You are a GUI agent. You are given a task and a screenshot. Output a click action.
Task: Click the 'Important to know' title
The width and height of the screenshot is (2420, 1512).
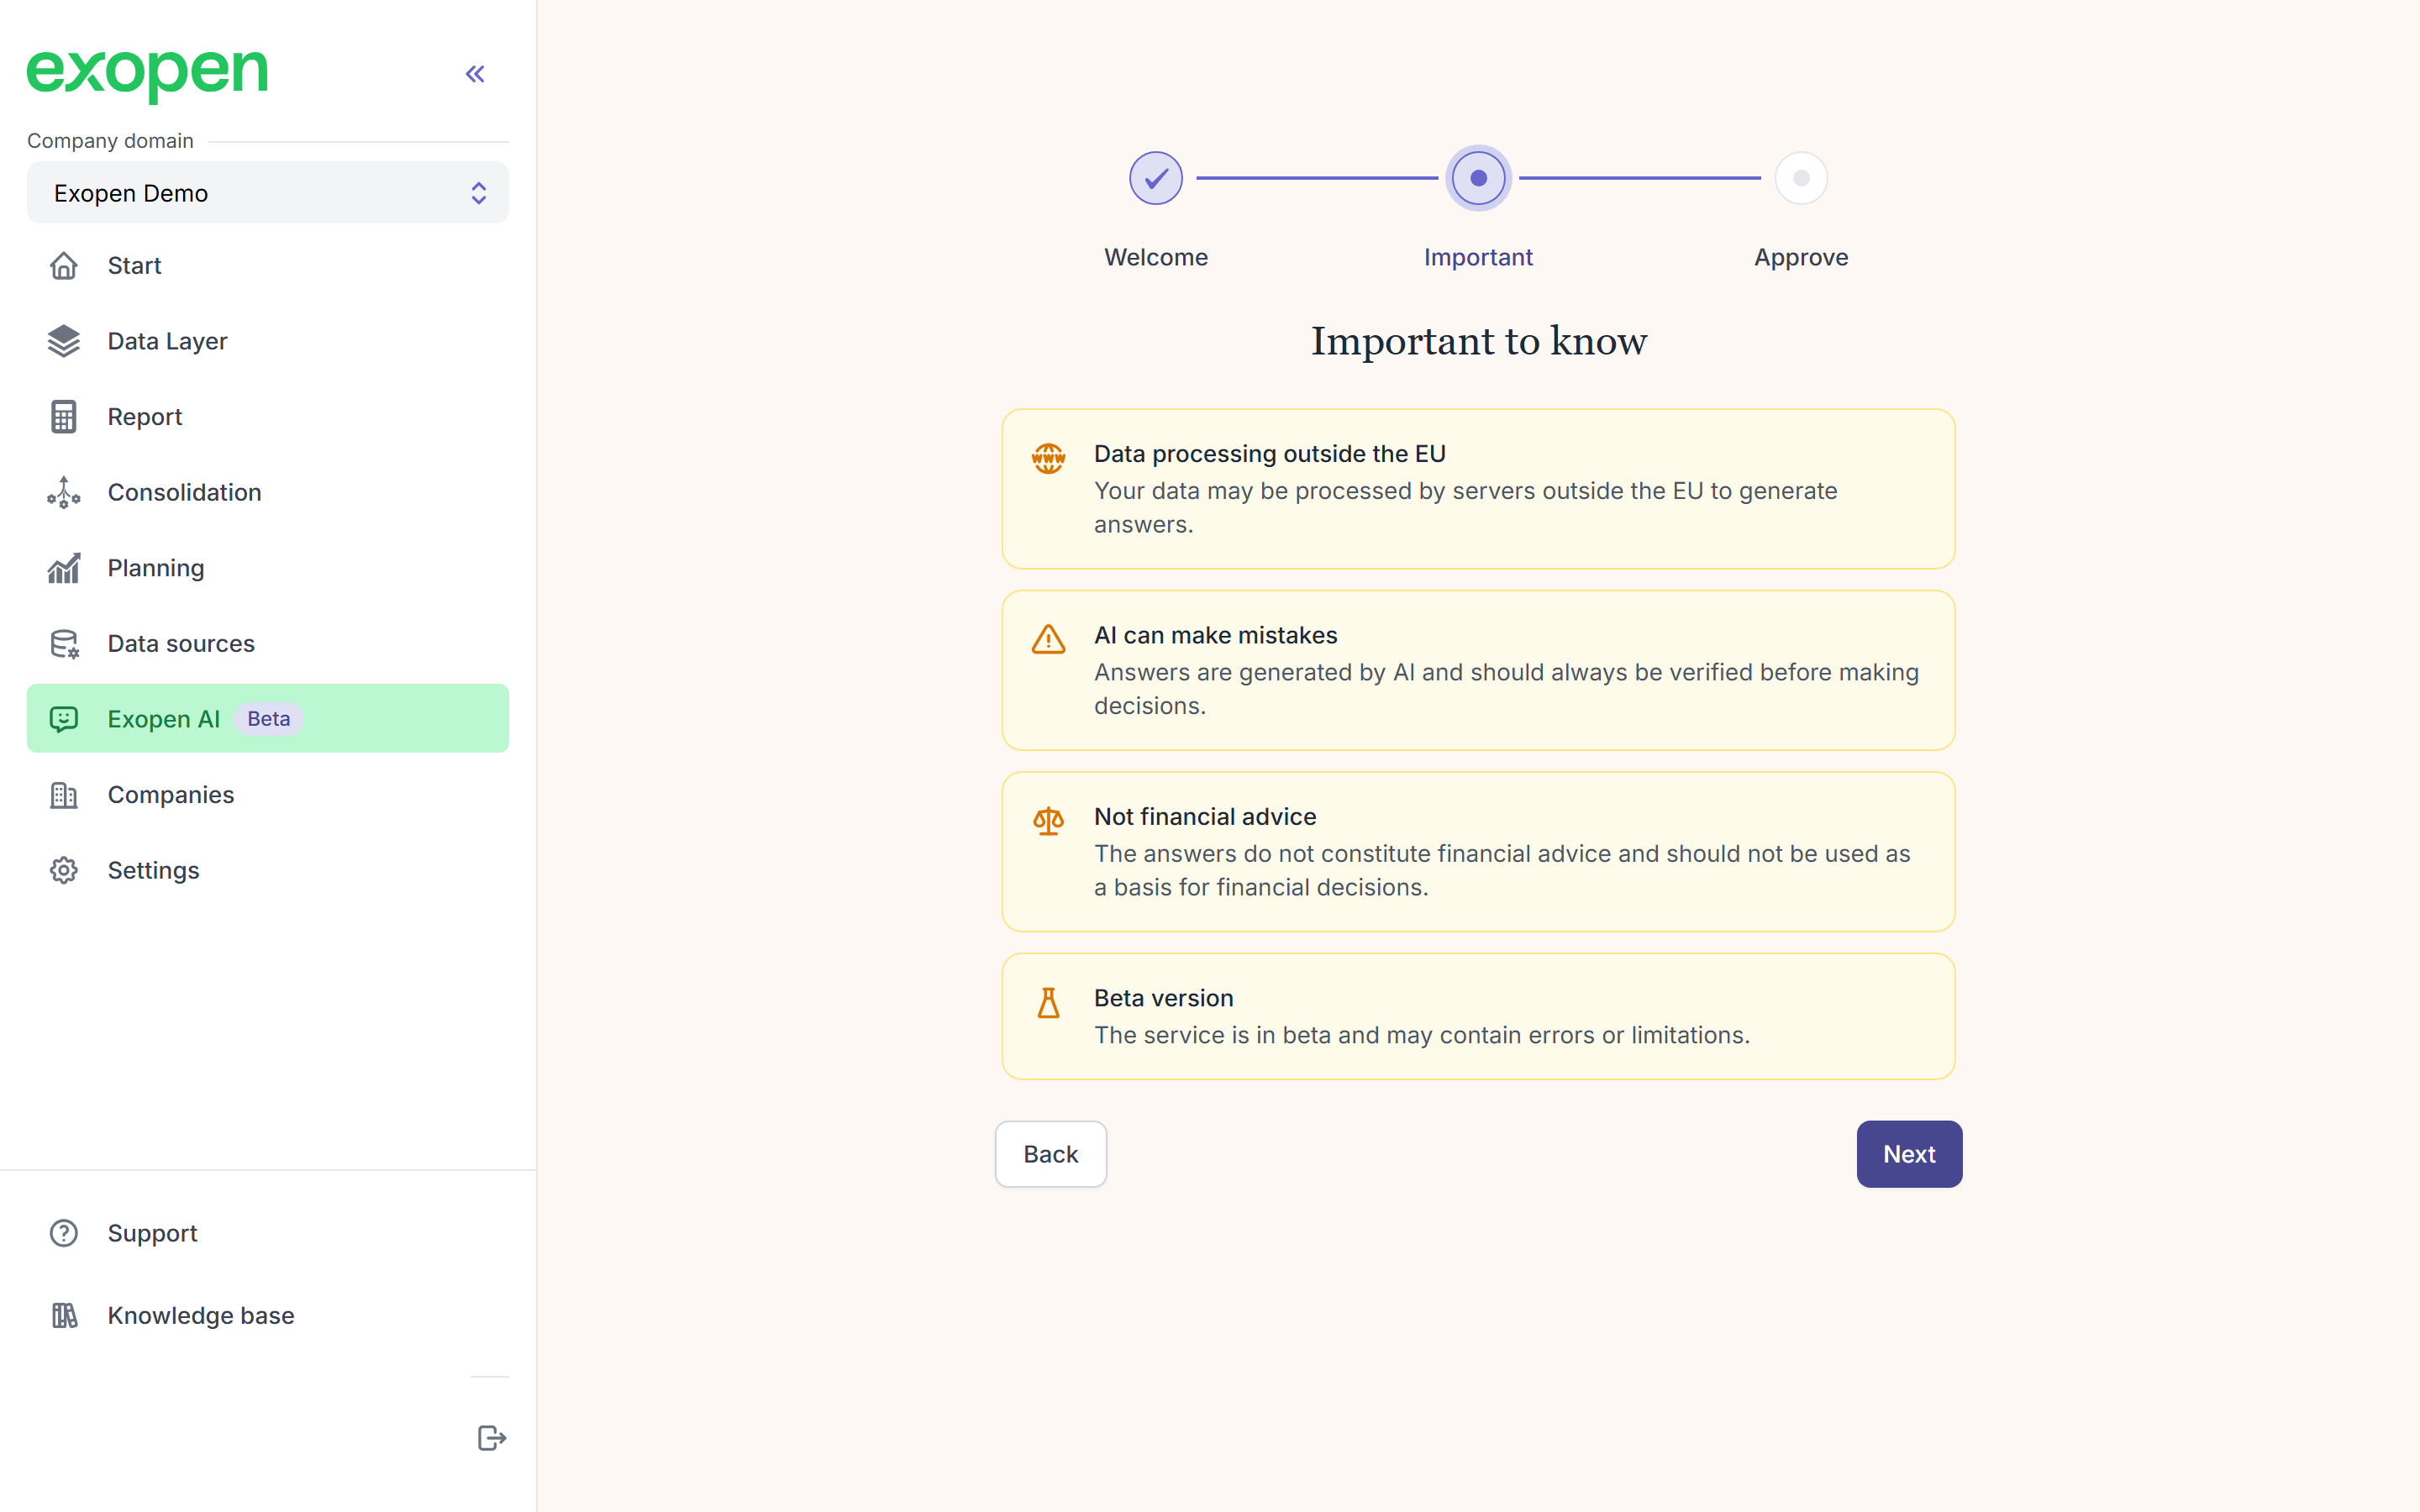click(x=1479, y=341)
